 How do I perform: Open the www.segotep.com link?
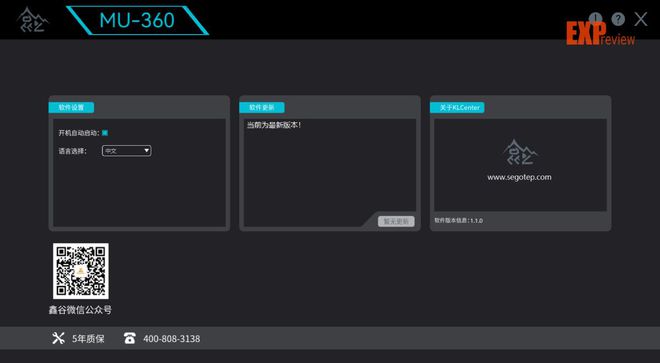[519, 177]
